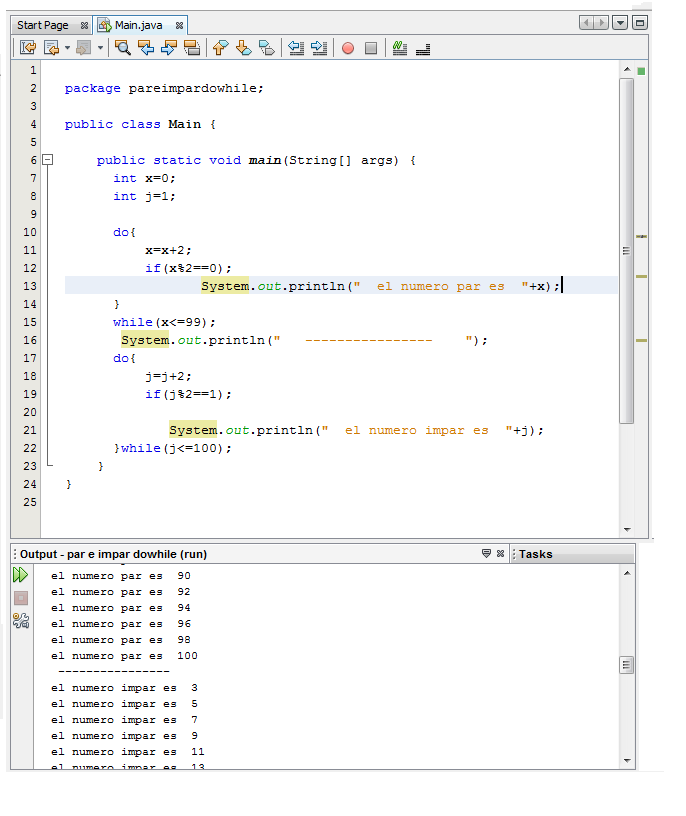The width and height of the screenshot is (686, 816).
Task: Click the top error stripe warning mark
Action: 641,236
